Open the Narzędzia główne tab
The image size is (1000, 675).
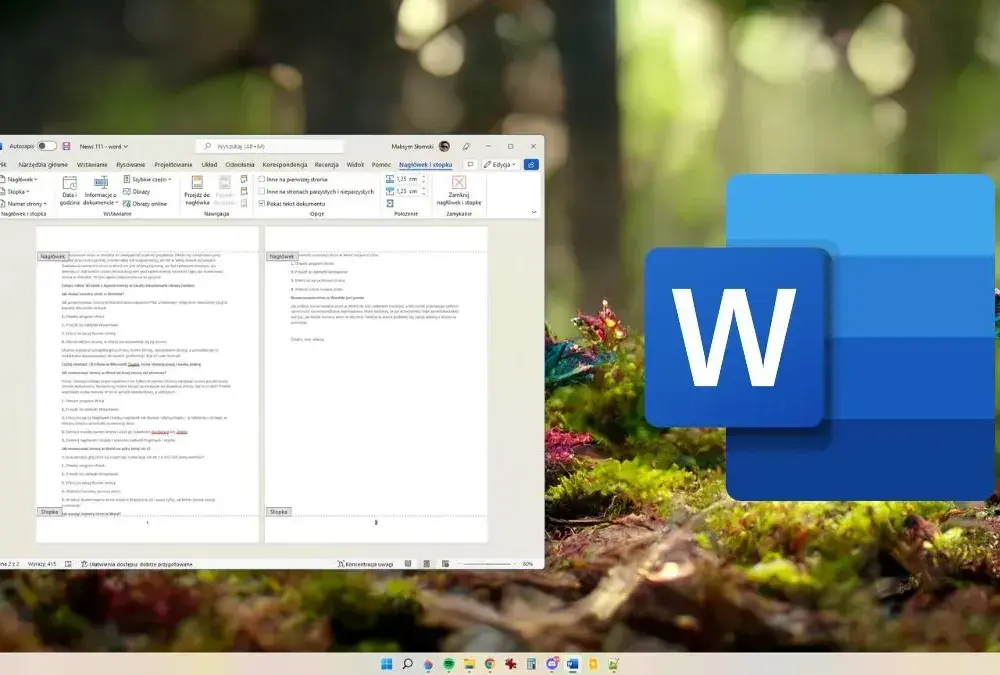point(43,165)
